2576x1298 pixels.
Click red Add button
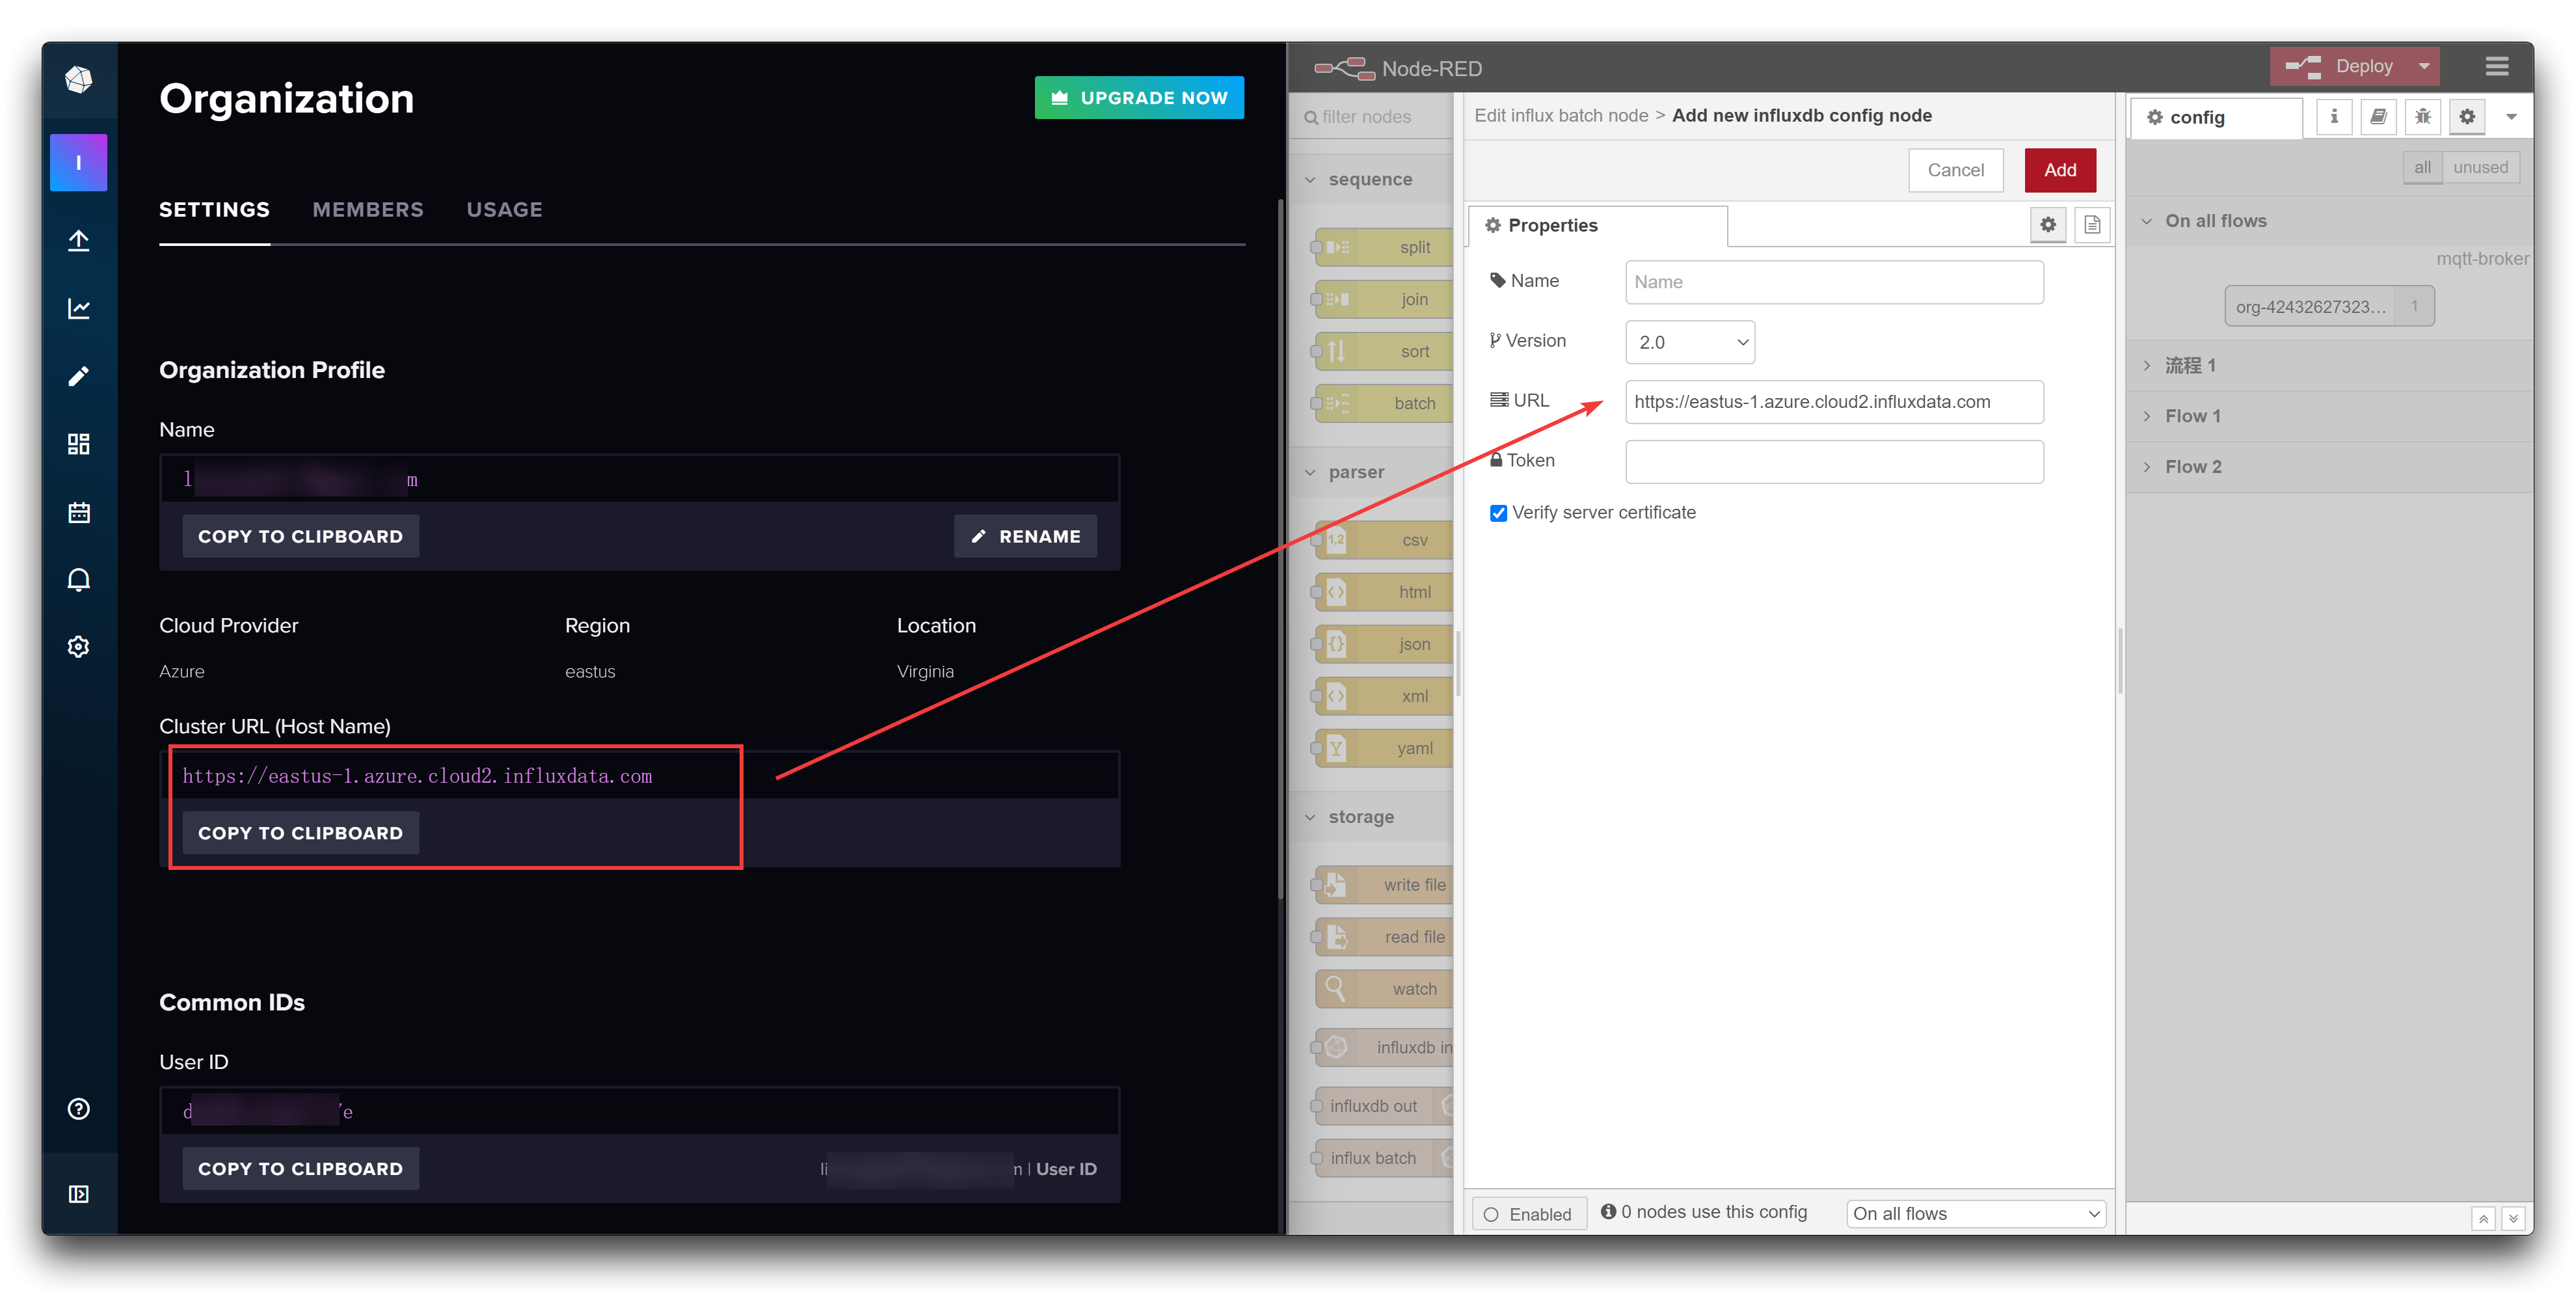point(2060,170)
